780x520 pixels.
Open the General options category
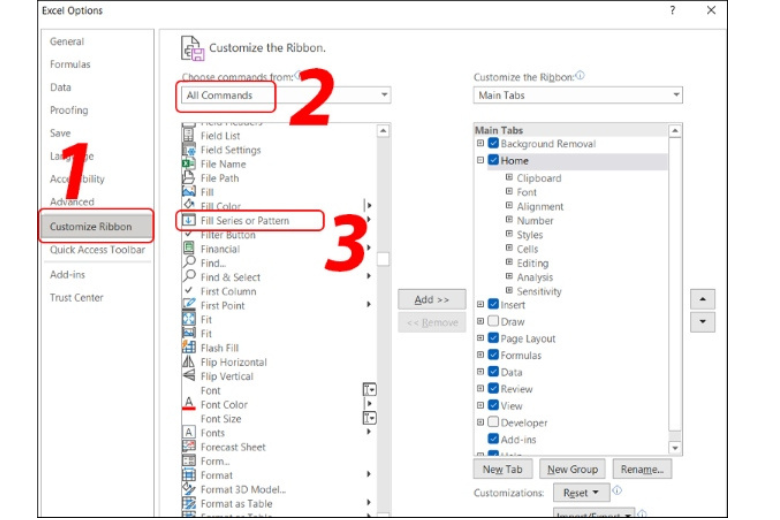[x=67, y=42]
